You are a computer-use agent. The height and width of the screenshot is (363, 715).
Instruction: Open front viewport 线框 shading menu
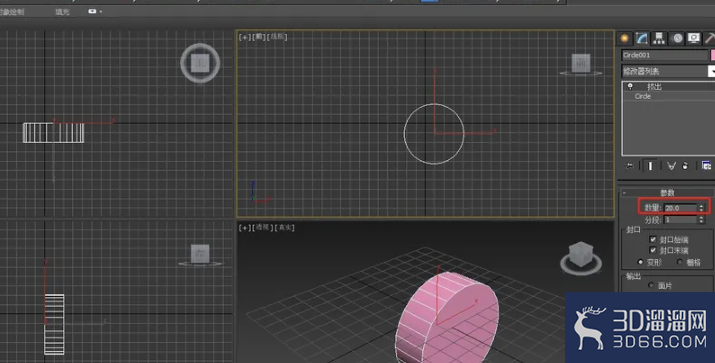(277, 37)
